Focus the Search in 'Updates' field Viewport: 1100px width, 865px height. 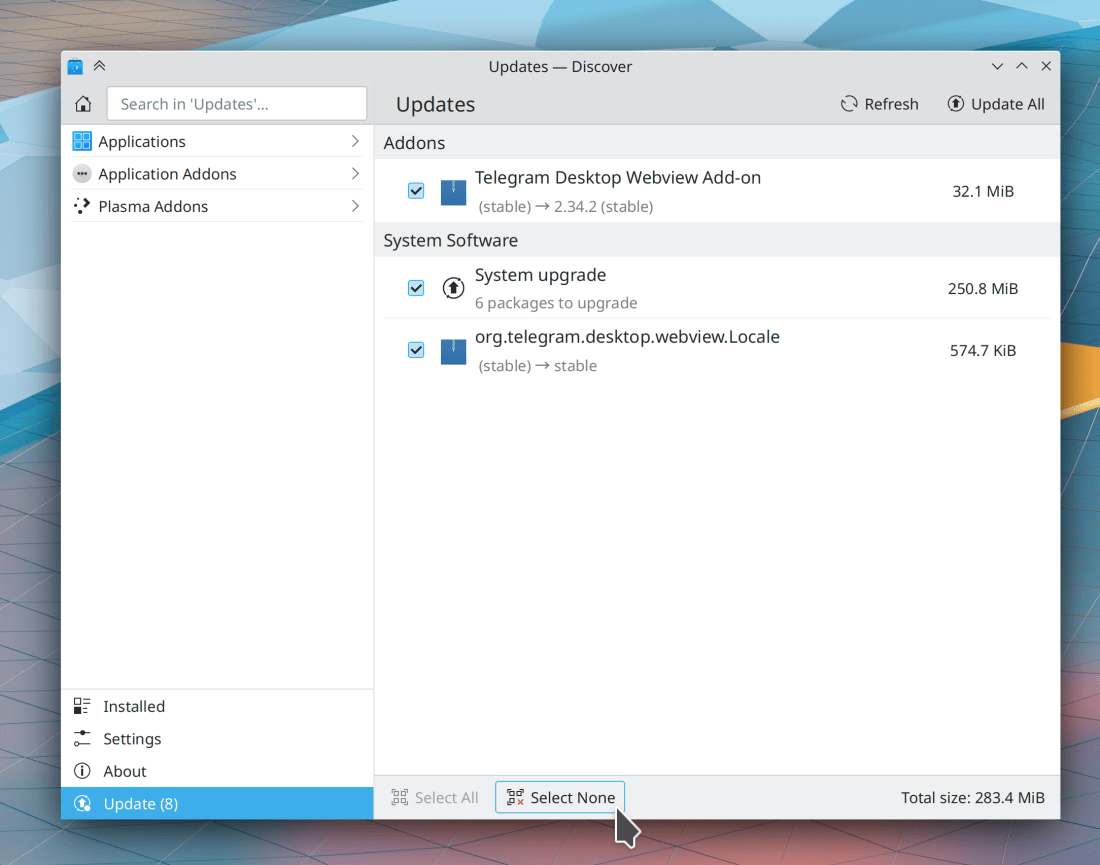click(x=237, y=104)
